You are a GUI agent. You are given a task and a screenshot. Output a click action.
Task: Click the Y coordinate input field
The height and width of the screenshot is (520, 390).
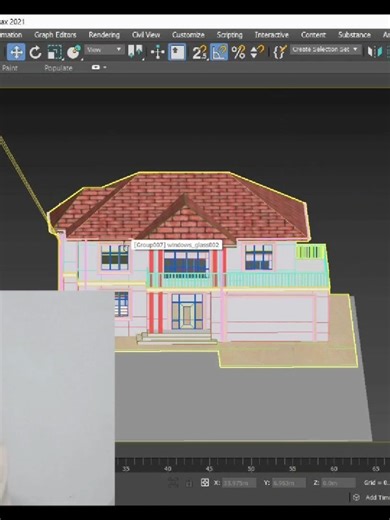click(289, 483)
